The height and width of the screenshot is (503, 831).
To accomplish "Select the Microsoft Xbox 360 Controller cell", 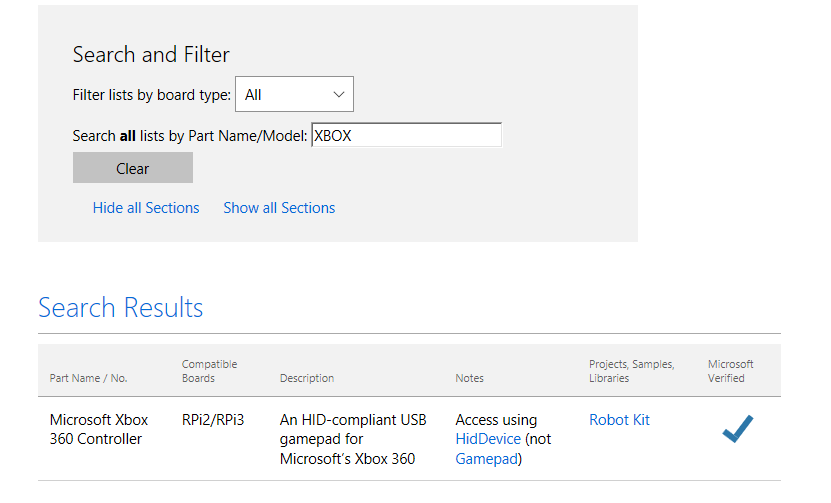I will point(99,429).
